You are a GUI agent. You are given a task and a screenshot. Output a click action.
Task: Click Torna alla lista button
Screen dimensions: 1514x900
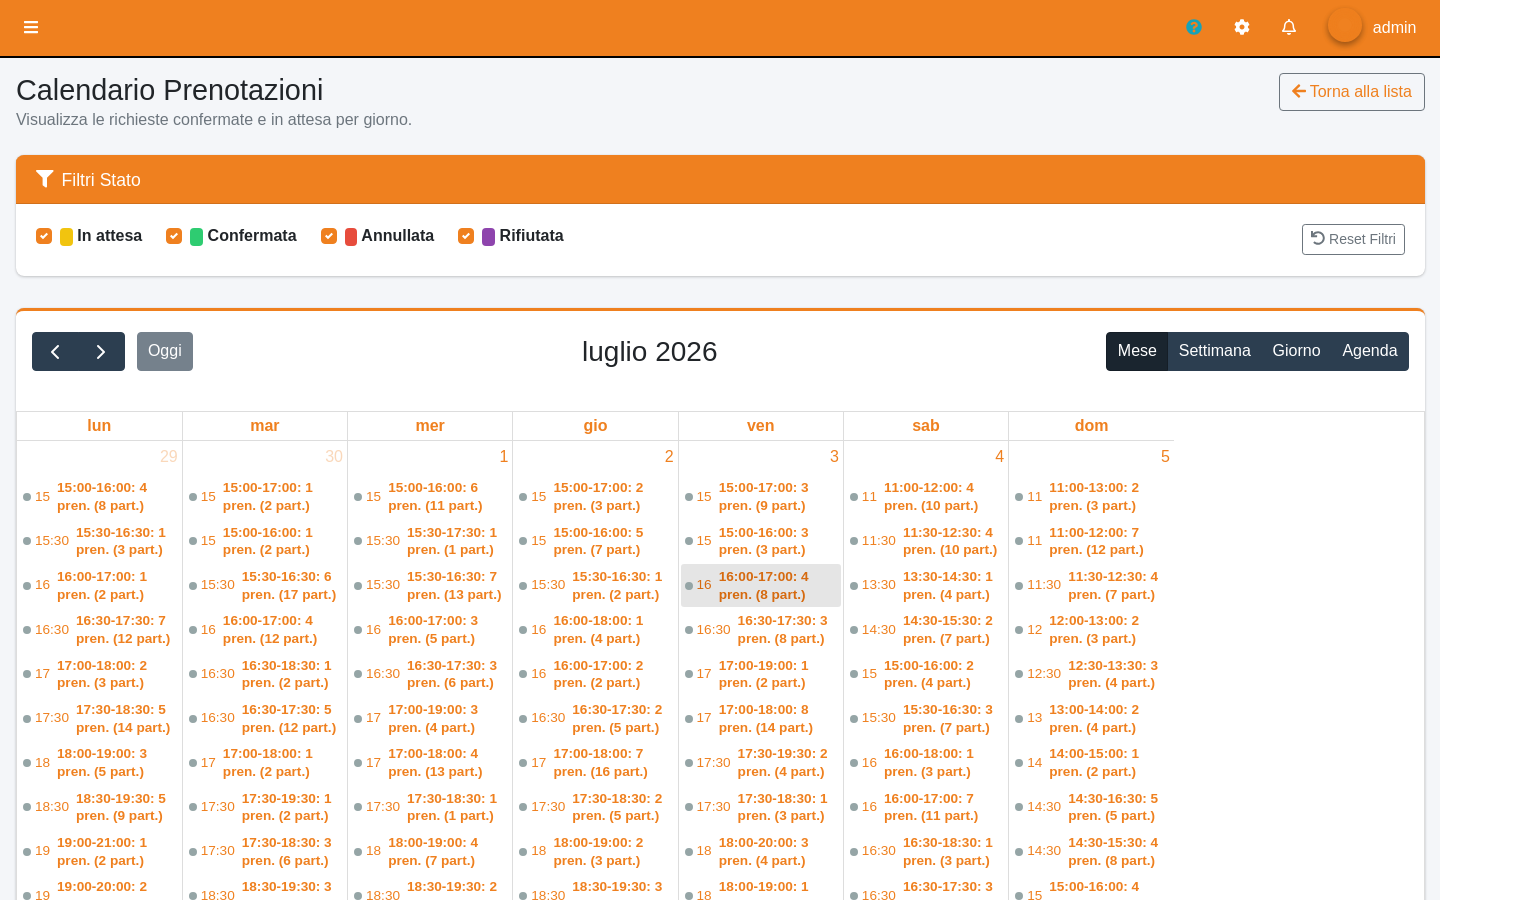[1352, 92]
